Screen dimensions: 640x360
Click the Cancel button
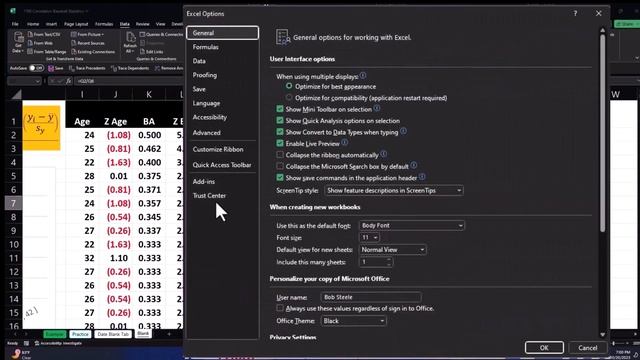(587, 348)
